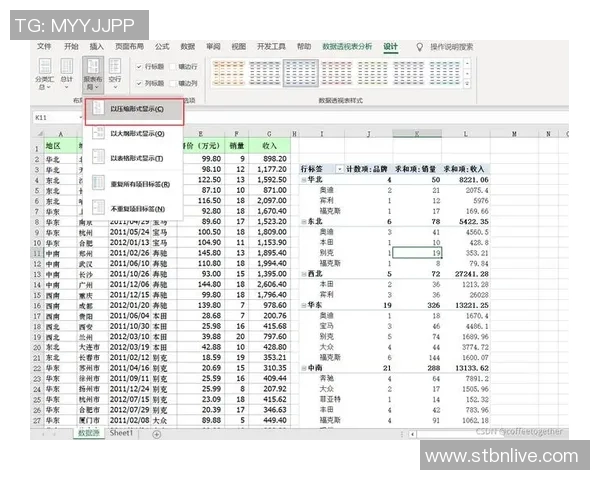Viewport: 600px width, 480px height.
Task: Apply the second gray pivot table style
Action: [x=265, y=73]
